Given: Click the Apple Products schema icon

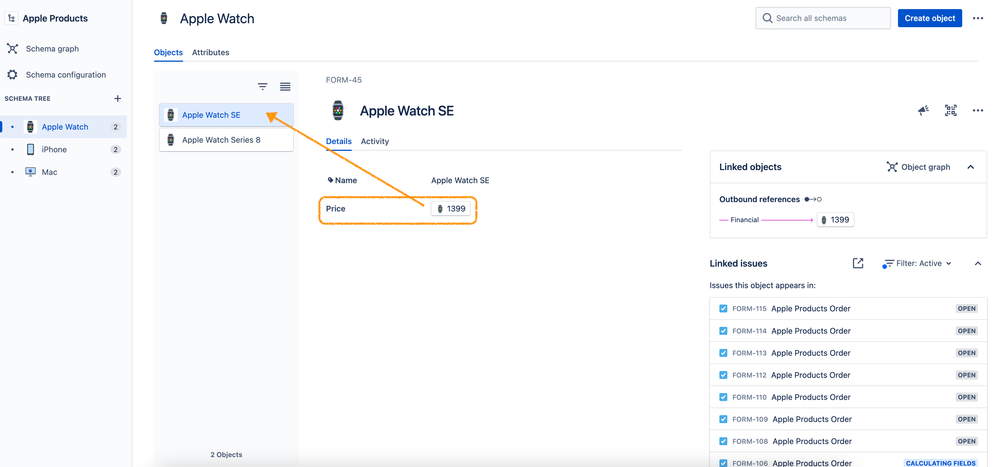Looking at the screenshot, I should [11, 18].
